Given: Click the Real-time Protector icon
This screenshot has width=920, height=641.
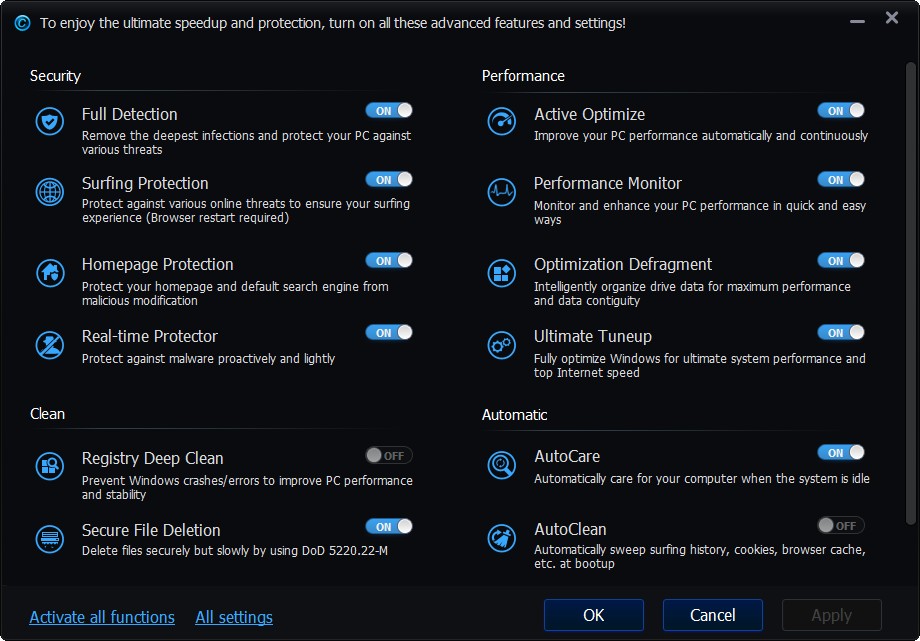Looking at the screenshot, I should pos(50,345).
